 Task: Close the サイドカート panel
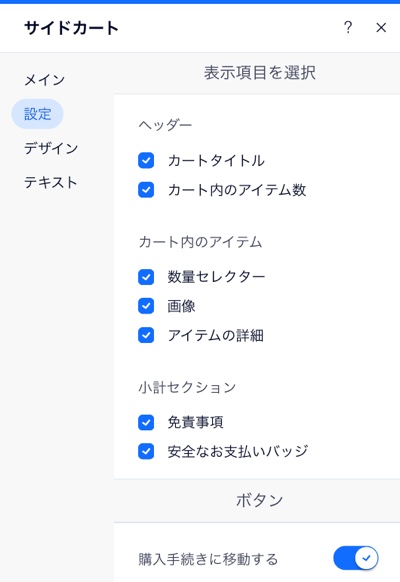coord(381,27)
